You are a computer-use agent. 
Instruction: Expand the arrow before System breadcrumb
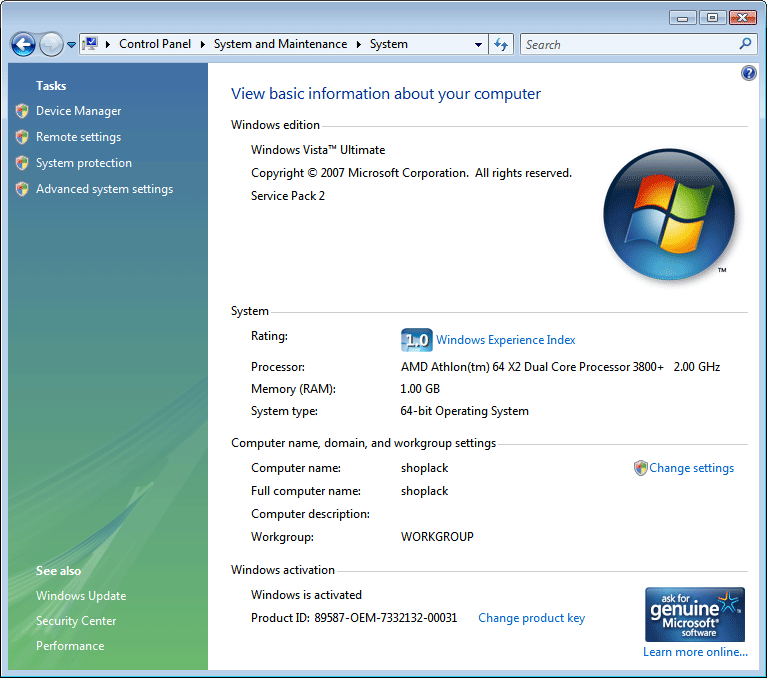pyautogui.click(x=359, y=45)
